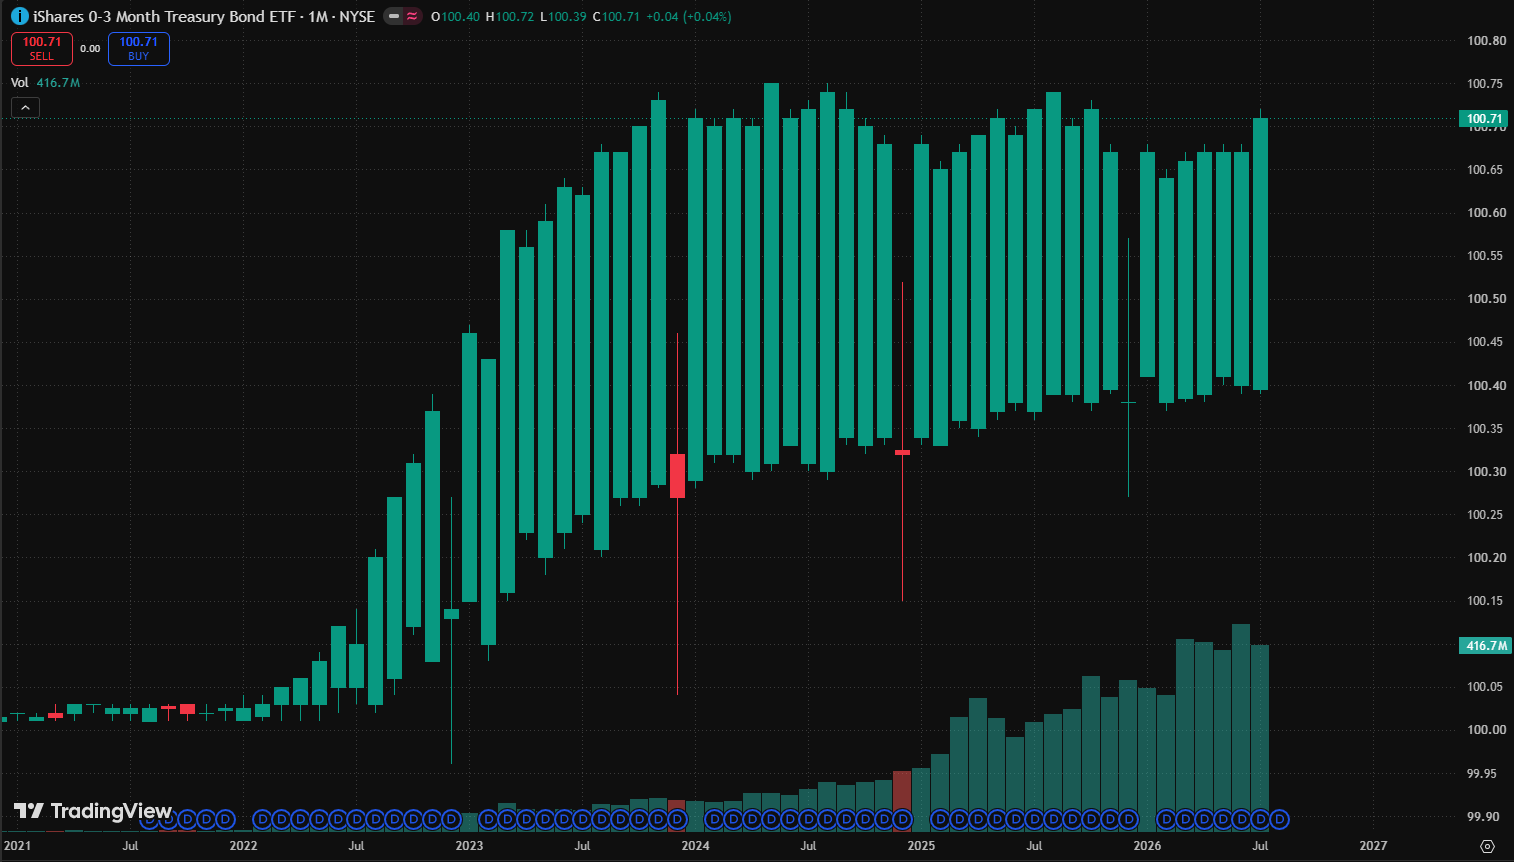Click the 99.90 price axis label
The image size is (1514, 862).
click(x=1482, y=817)
